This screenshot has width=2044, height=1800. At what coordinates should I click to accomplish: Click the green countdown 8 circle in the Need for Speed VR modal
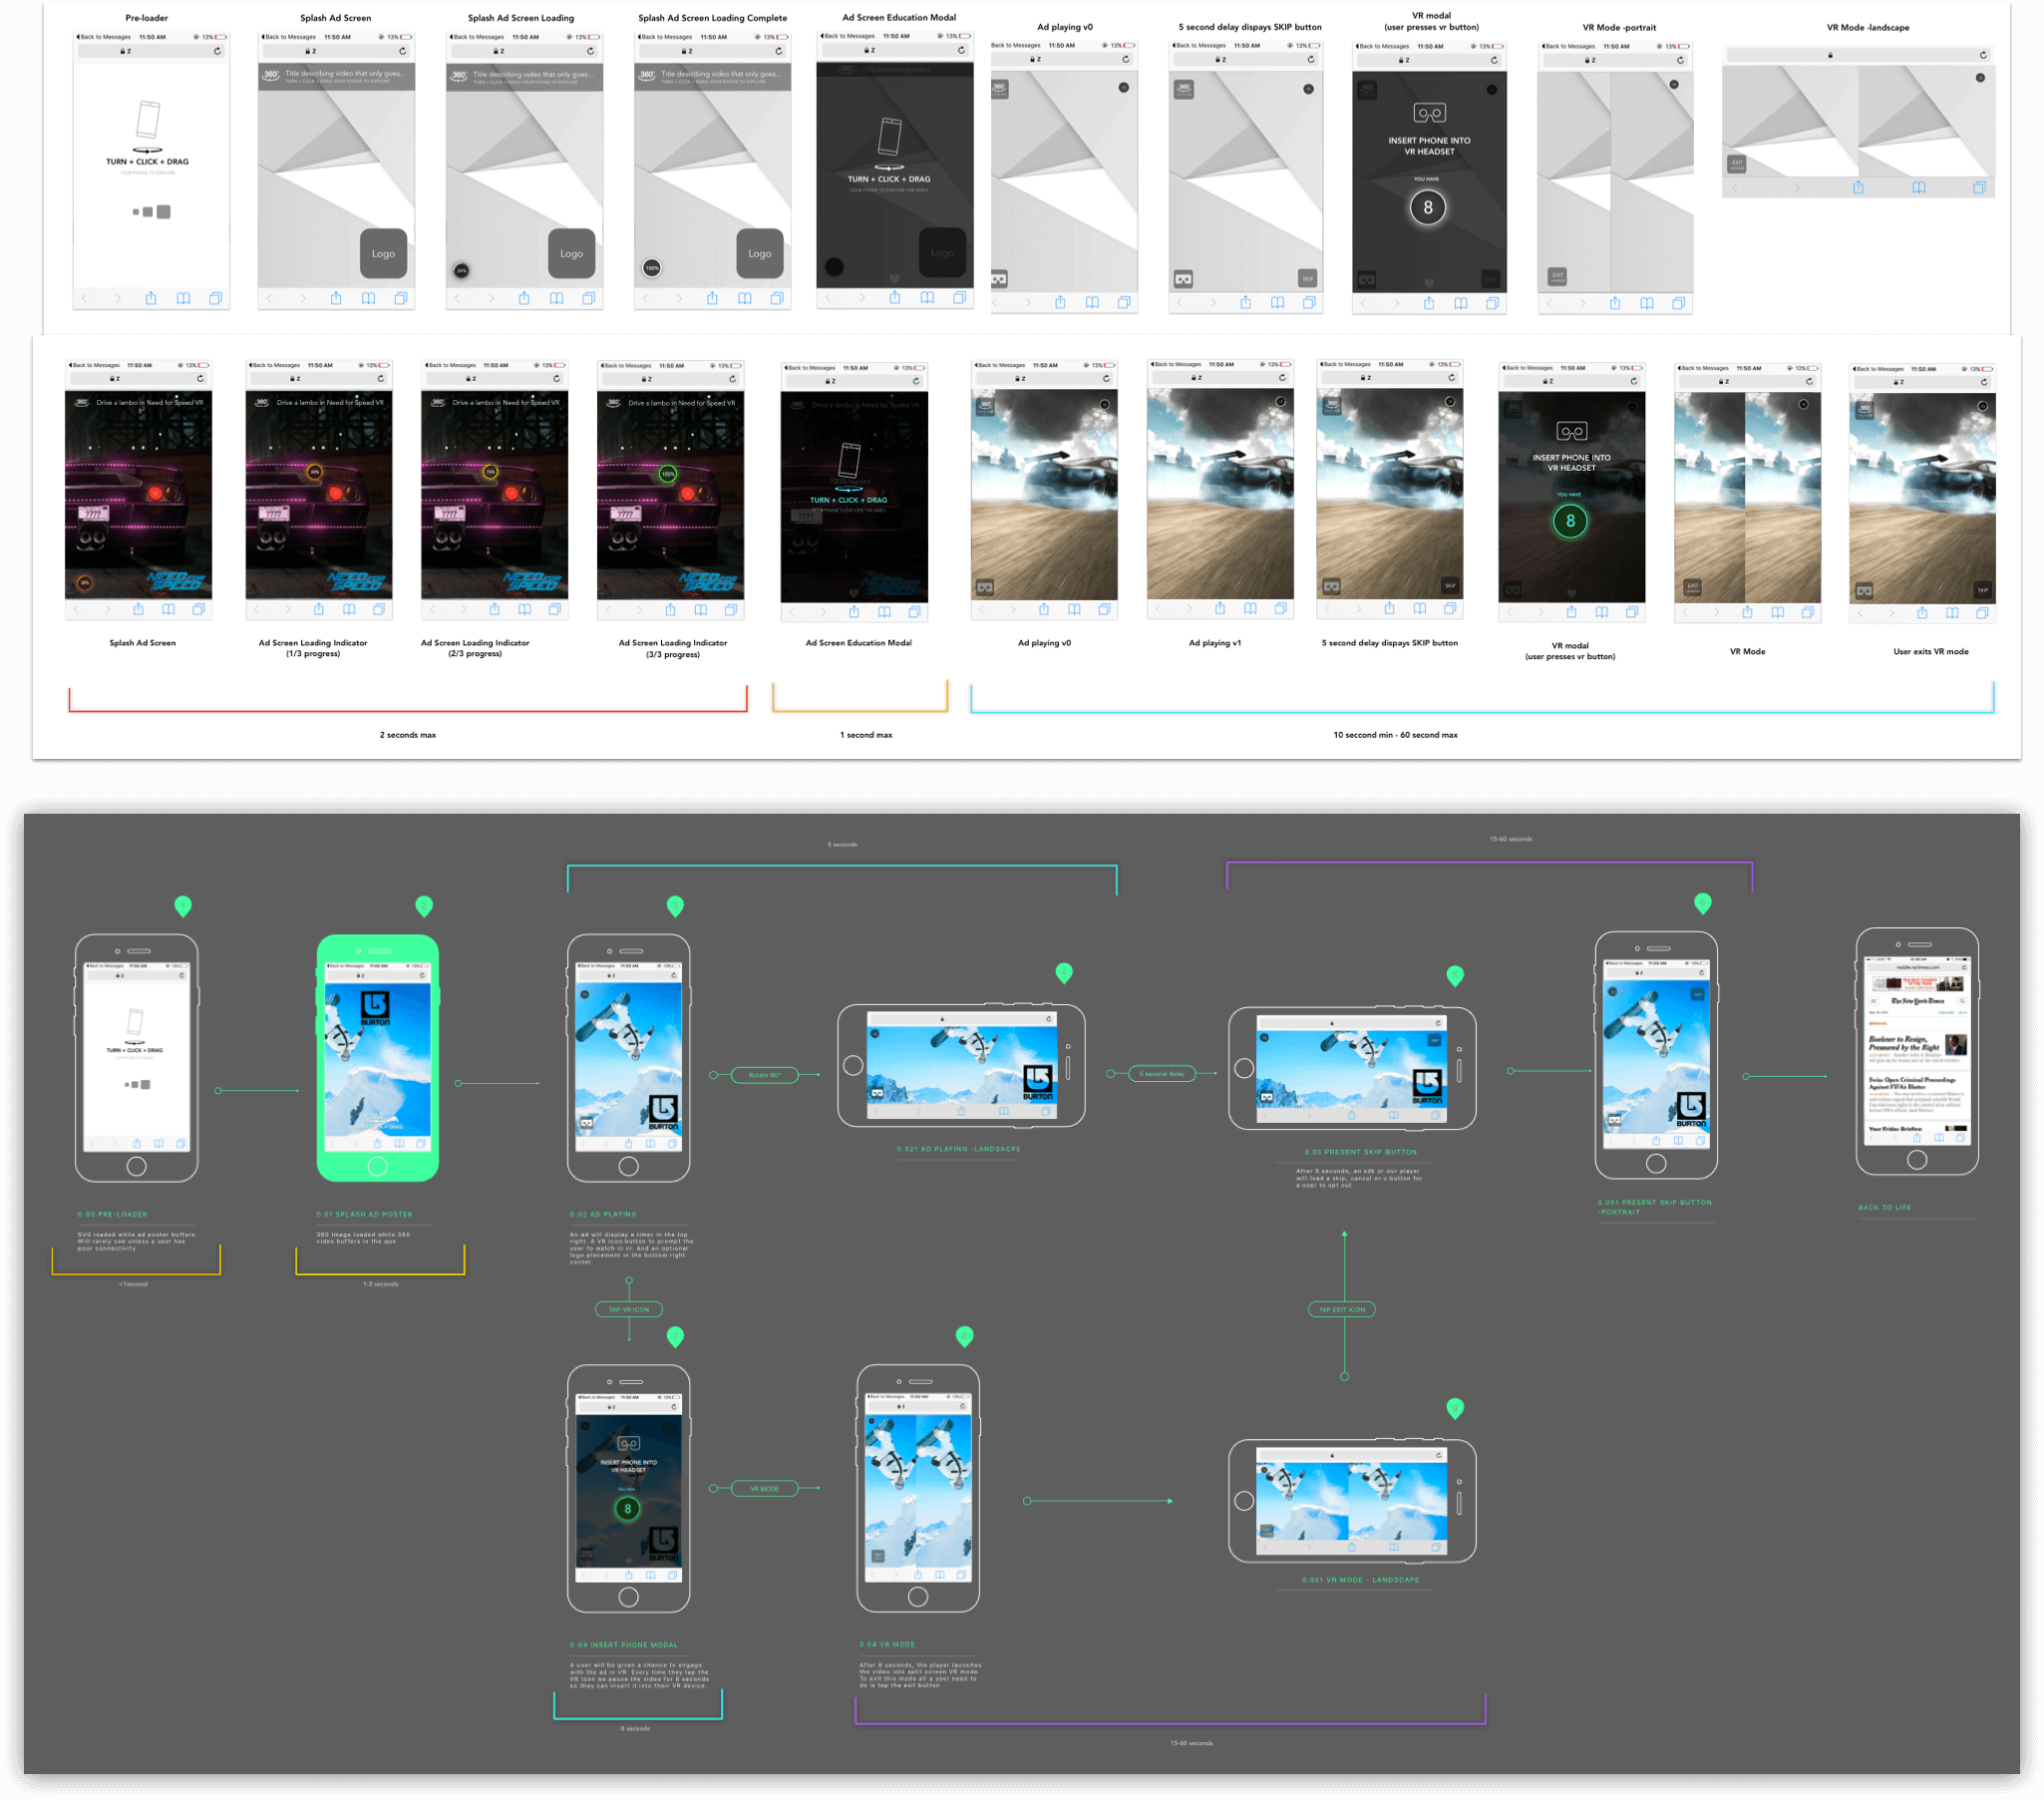click(x=1570, y=521)
